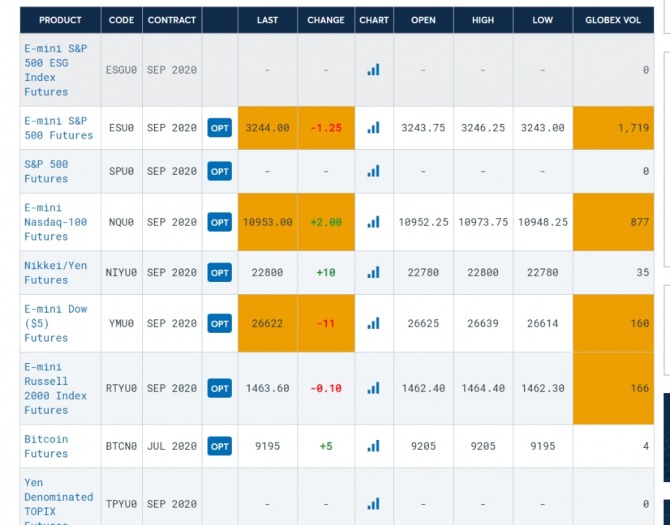
Task: Click the PRODUCT column header
Action: [60, 20]
